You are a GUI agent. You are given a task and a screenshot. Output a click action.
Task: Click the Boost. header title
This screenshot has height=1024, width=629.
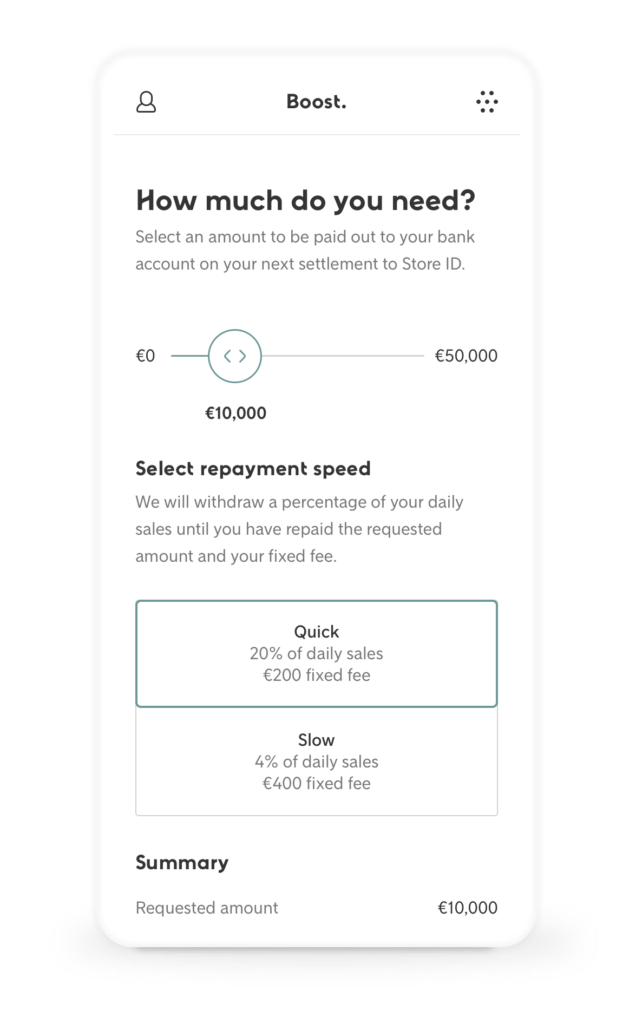[x=316, y=102]
